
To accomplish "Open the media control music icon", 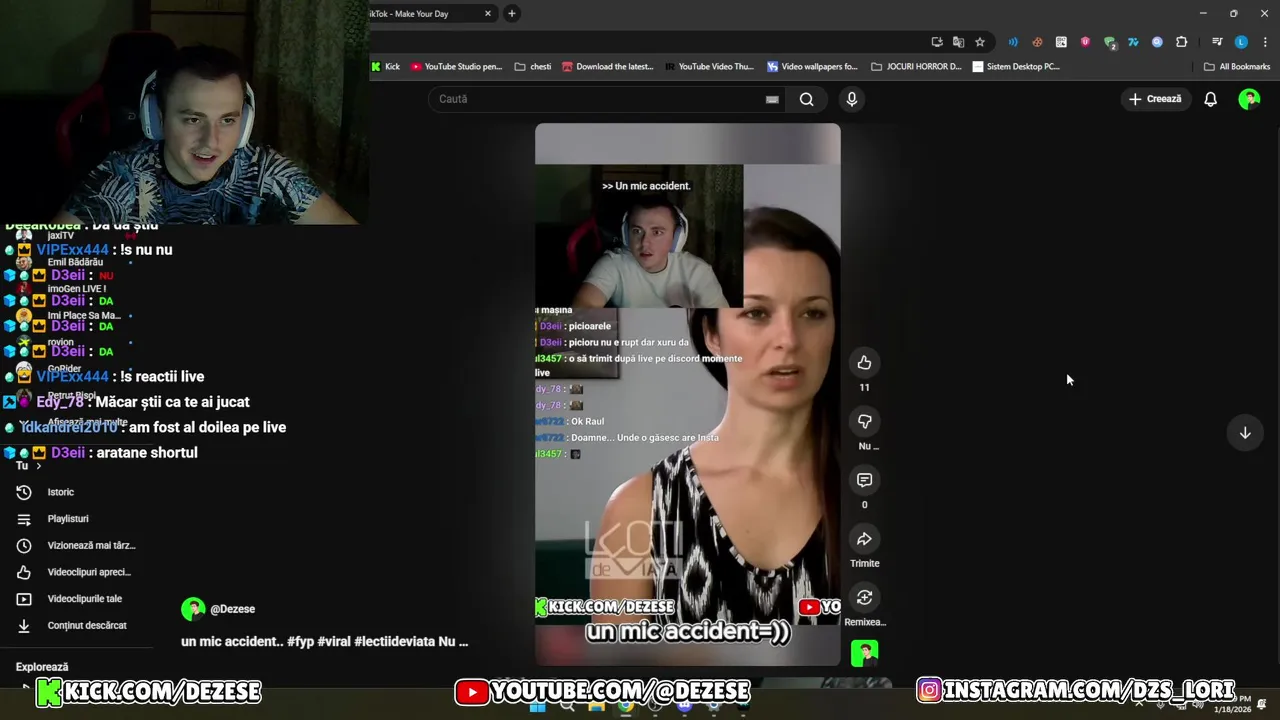I will (x=1217, y=42).
